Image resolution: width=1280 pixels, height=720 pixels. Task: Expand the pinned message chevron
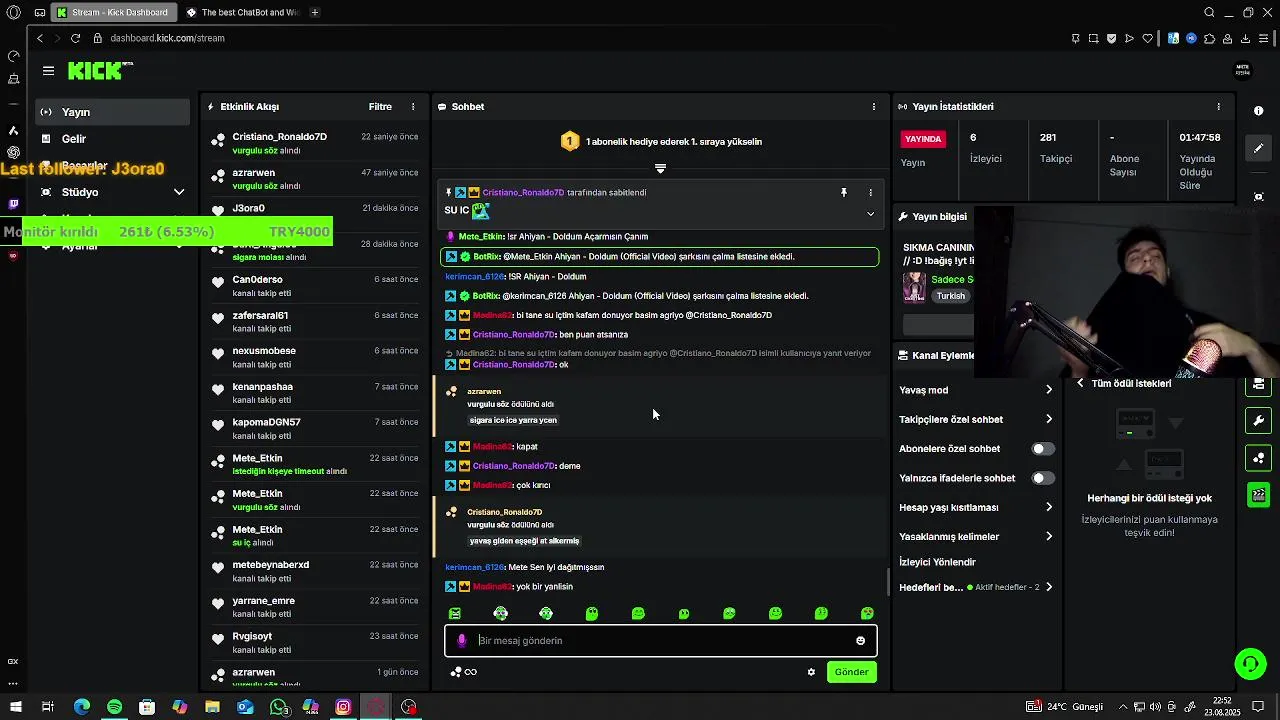click(x=870, y=214)
